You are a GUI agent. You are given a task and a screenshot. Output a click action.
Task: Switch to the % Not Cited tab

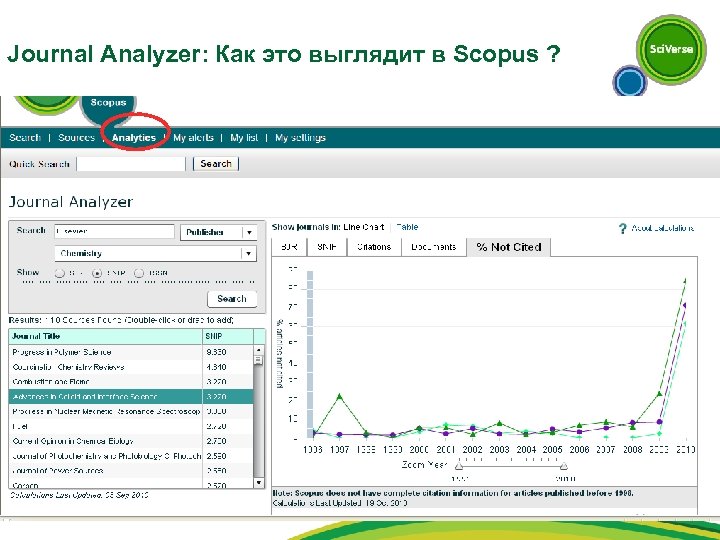click(509, 247)
